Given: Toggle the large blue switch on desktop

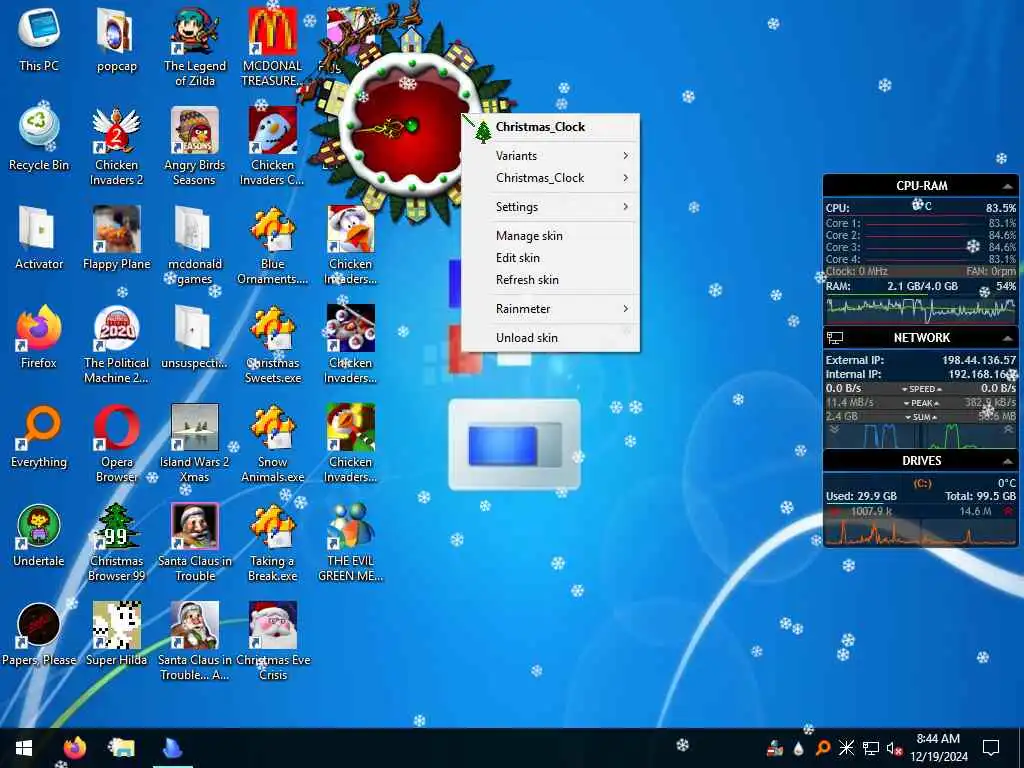Looking at the screenshot, I should pos(515,446).
